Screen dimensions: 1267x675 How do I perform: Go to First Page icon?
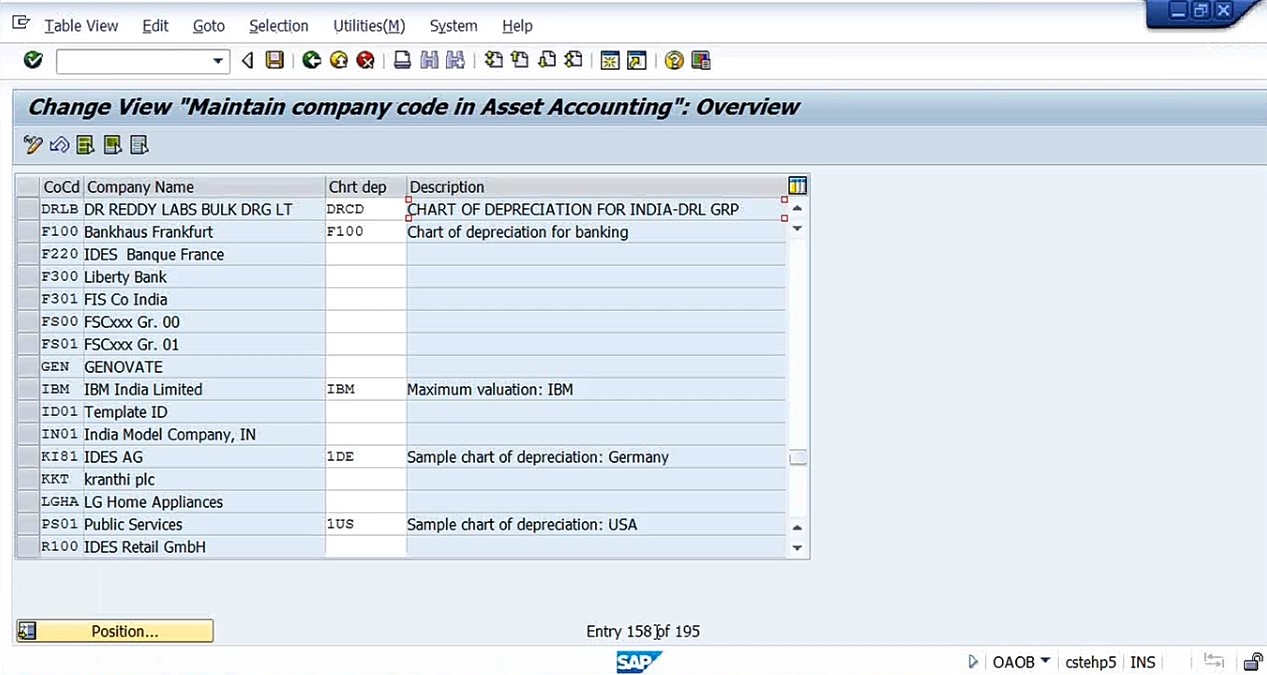point(493,61)
